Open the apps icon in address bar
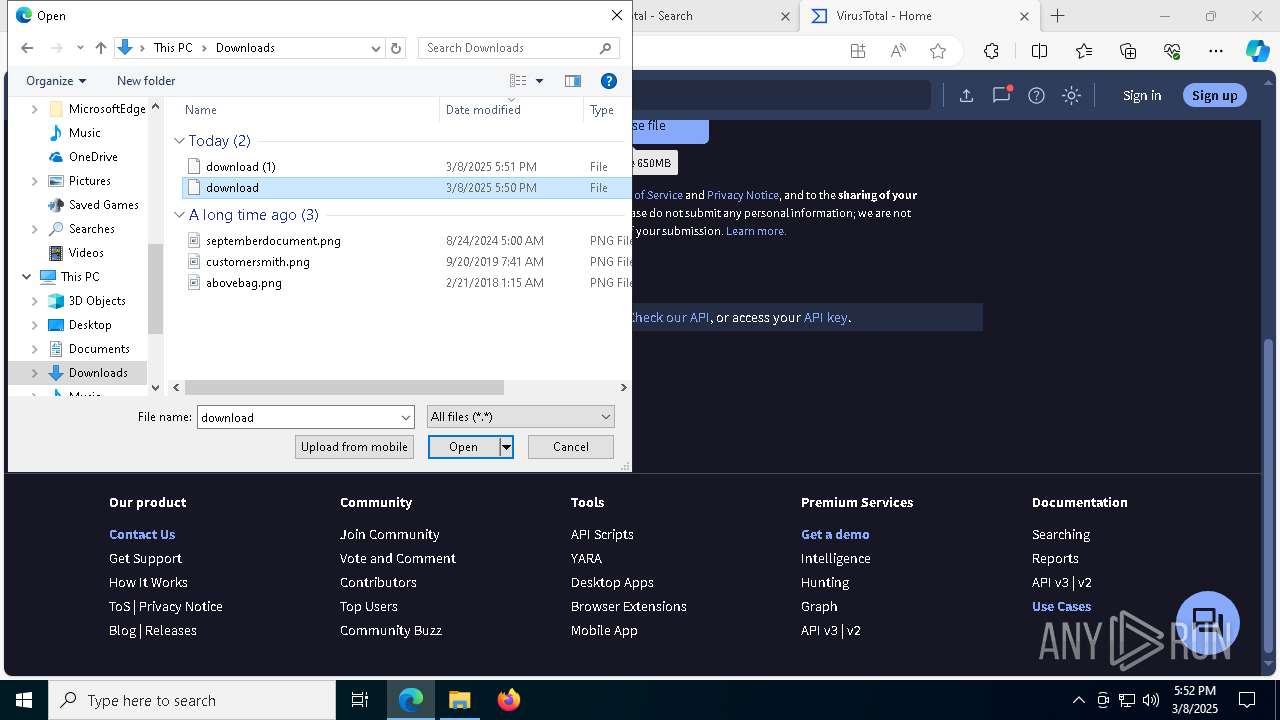 pos(858,52)
